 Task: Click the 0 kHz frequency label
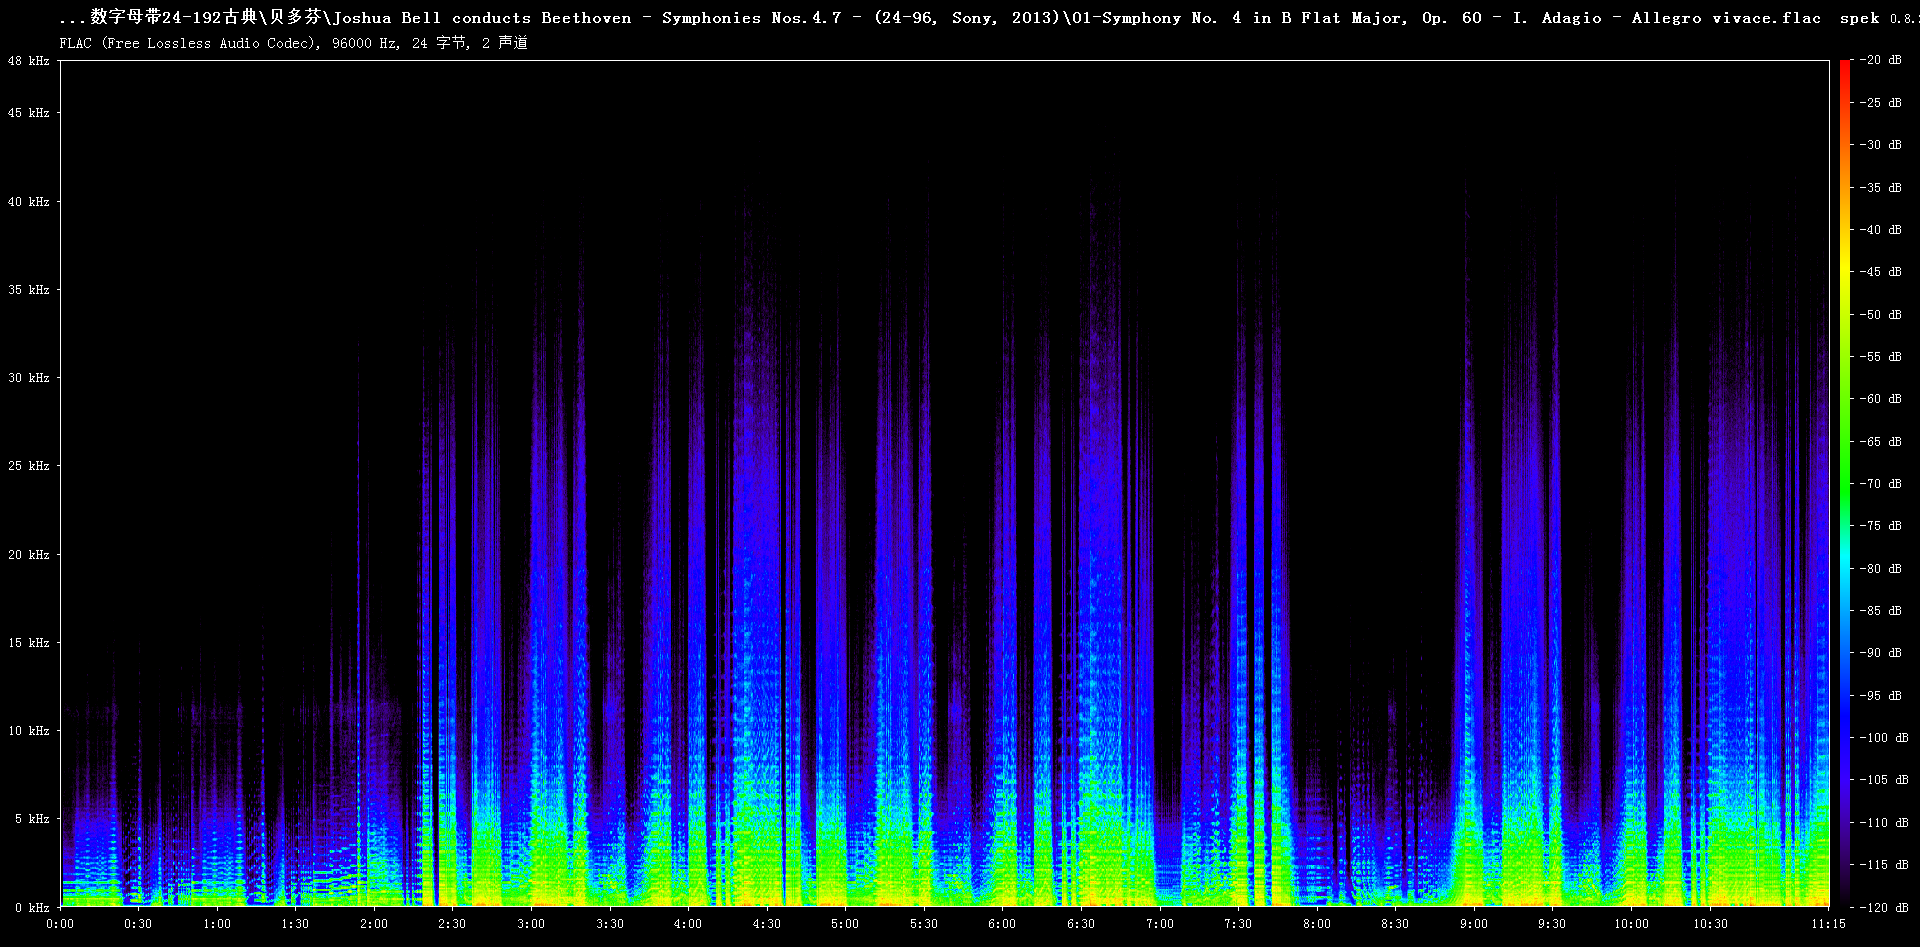click(x=32, y=908)
